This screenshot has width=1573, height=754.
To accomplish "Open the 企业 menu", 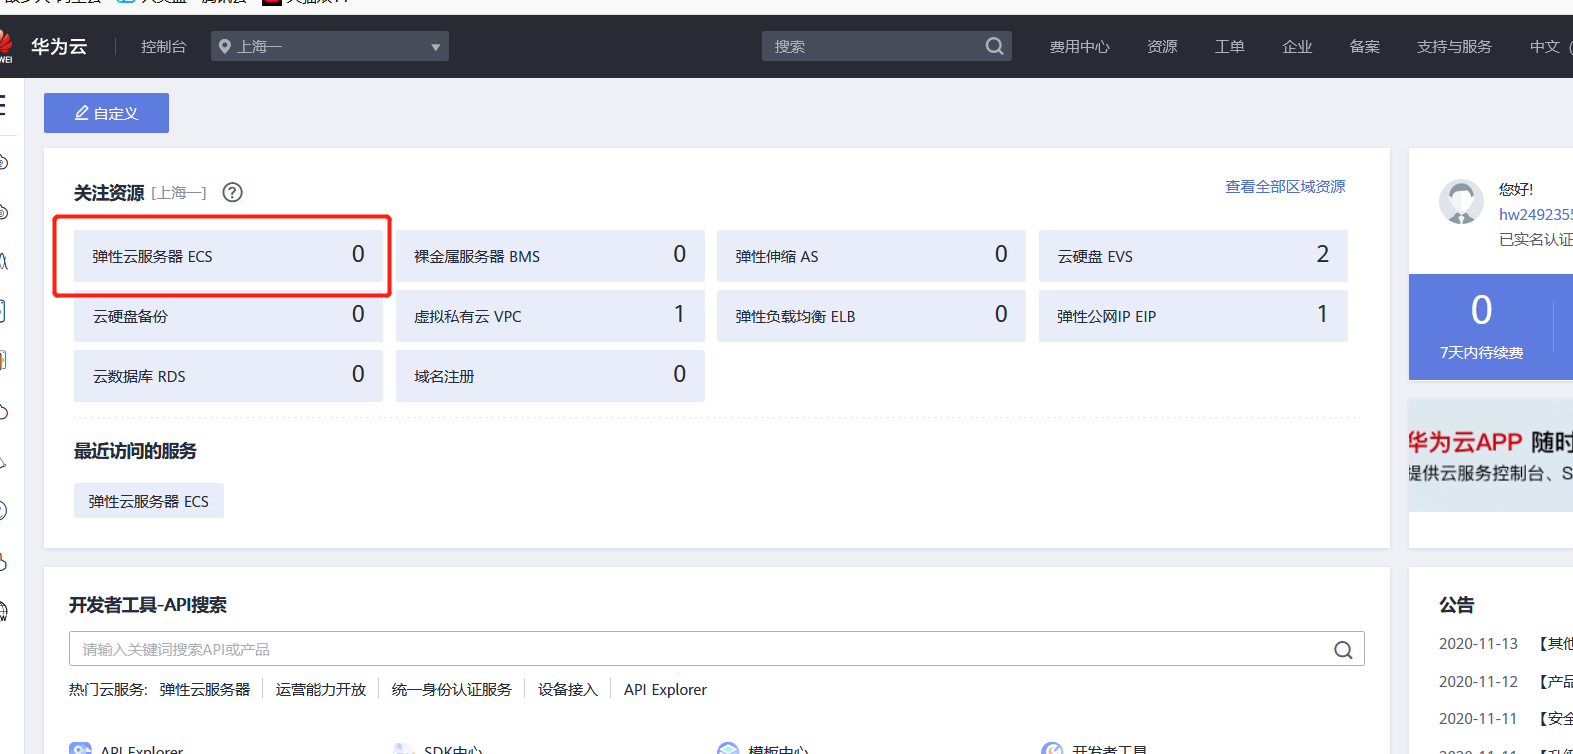I will click(1297, 46).
